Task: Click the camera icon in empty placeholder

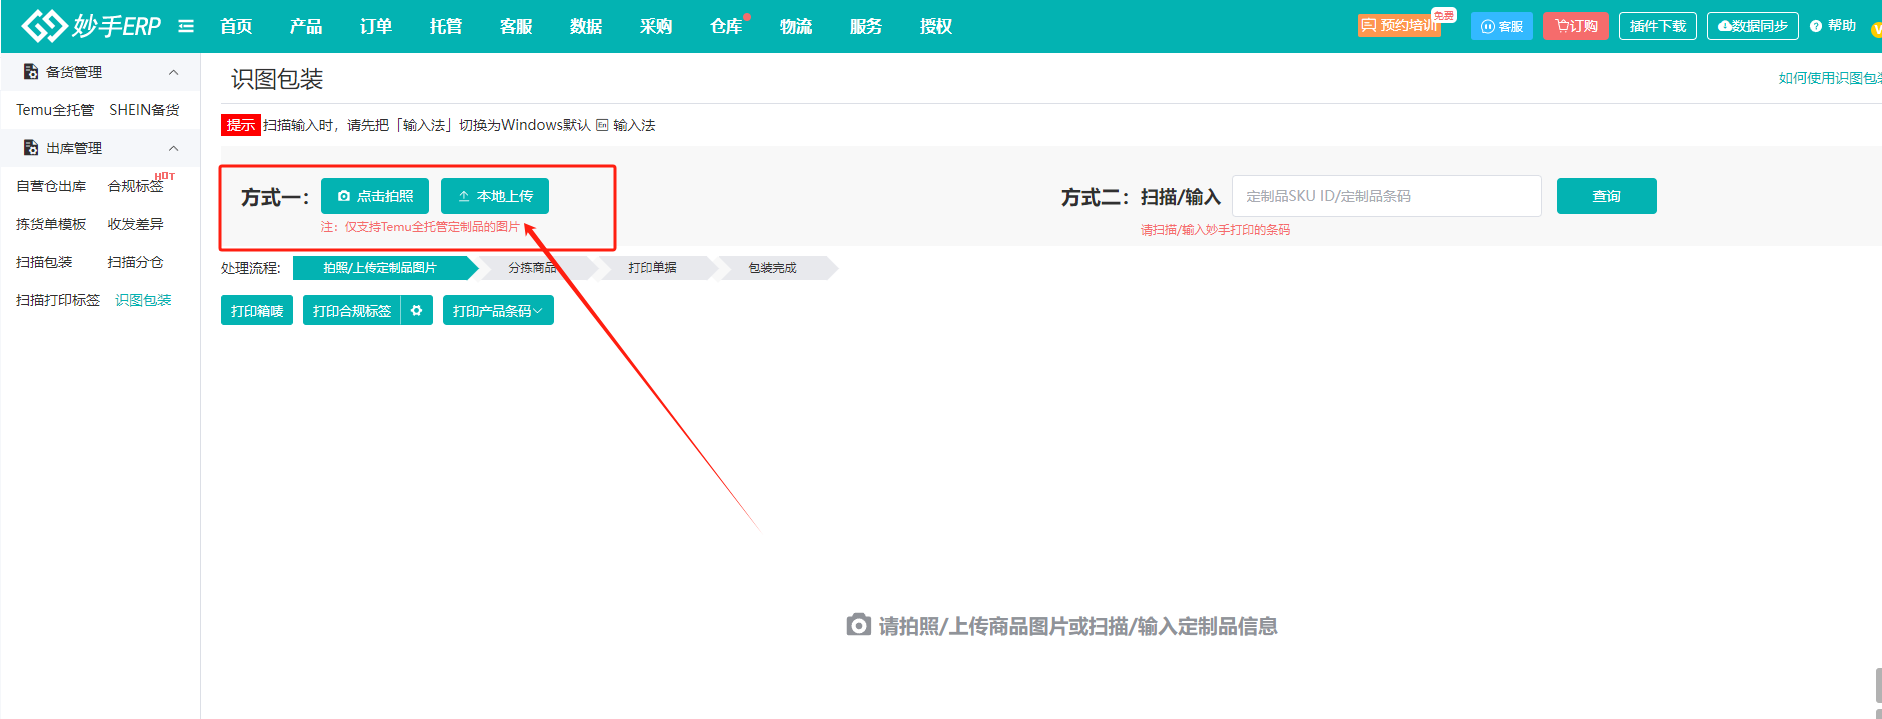Action: [858, 625]
